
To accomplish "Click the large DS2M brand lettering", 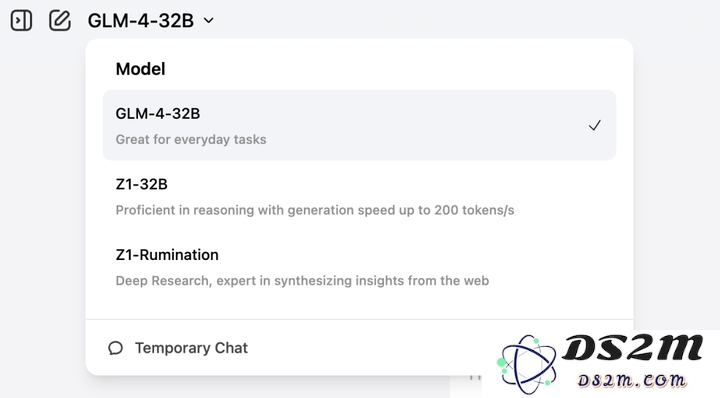I will point(632,349).
